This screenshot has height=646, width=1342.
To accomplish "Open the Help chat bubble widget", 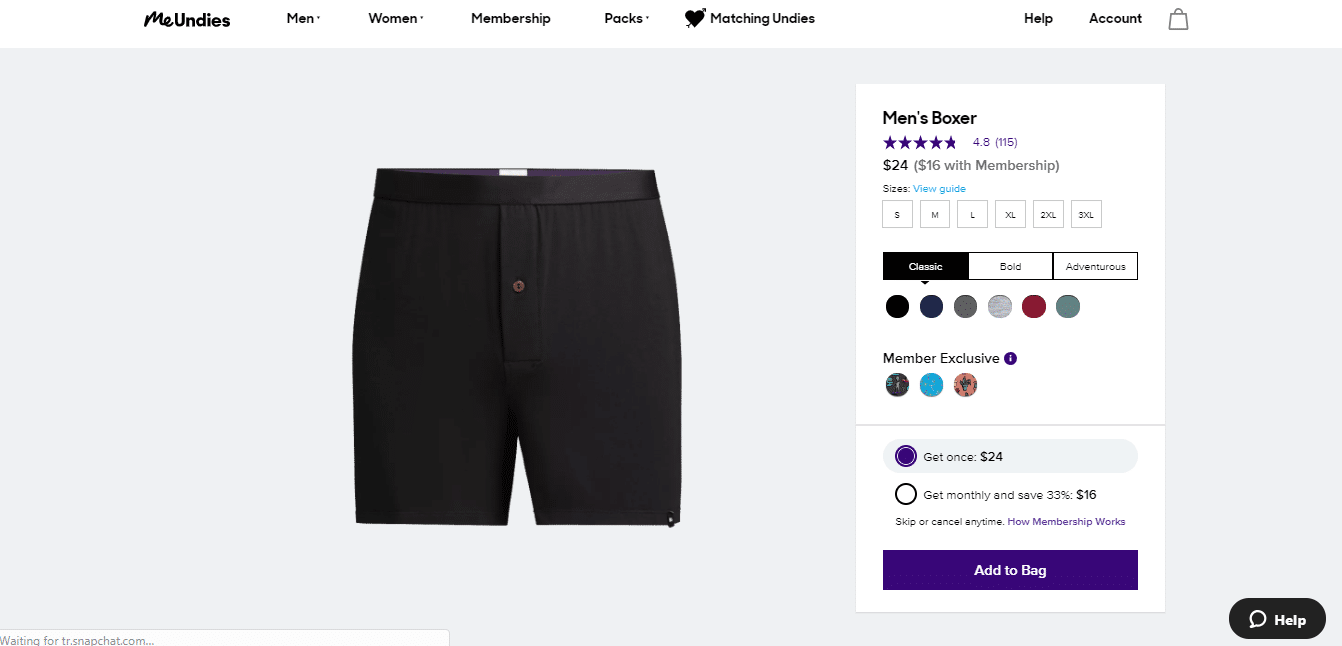I will point(1277,618).
